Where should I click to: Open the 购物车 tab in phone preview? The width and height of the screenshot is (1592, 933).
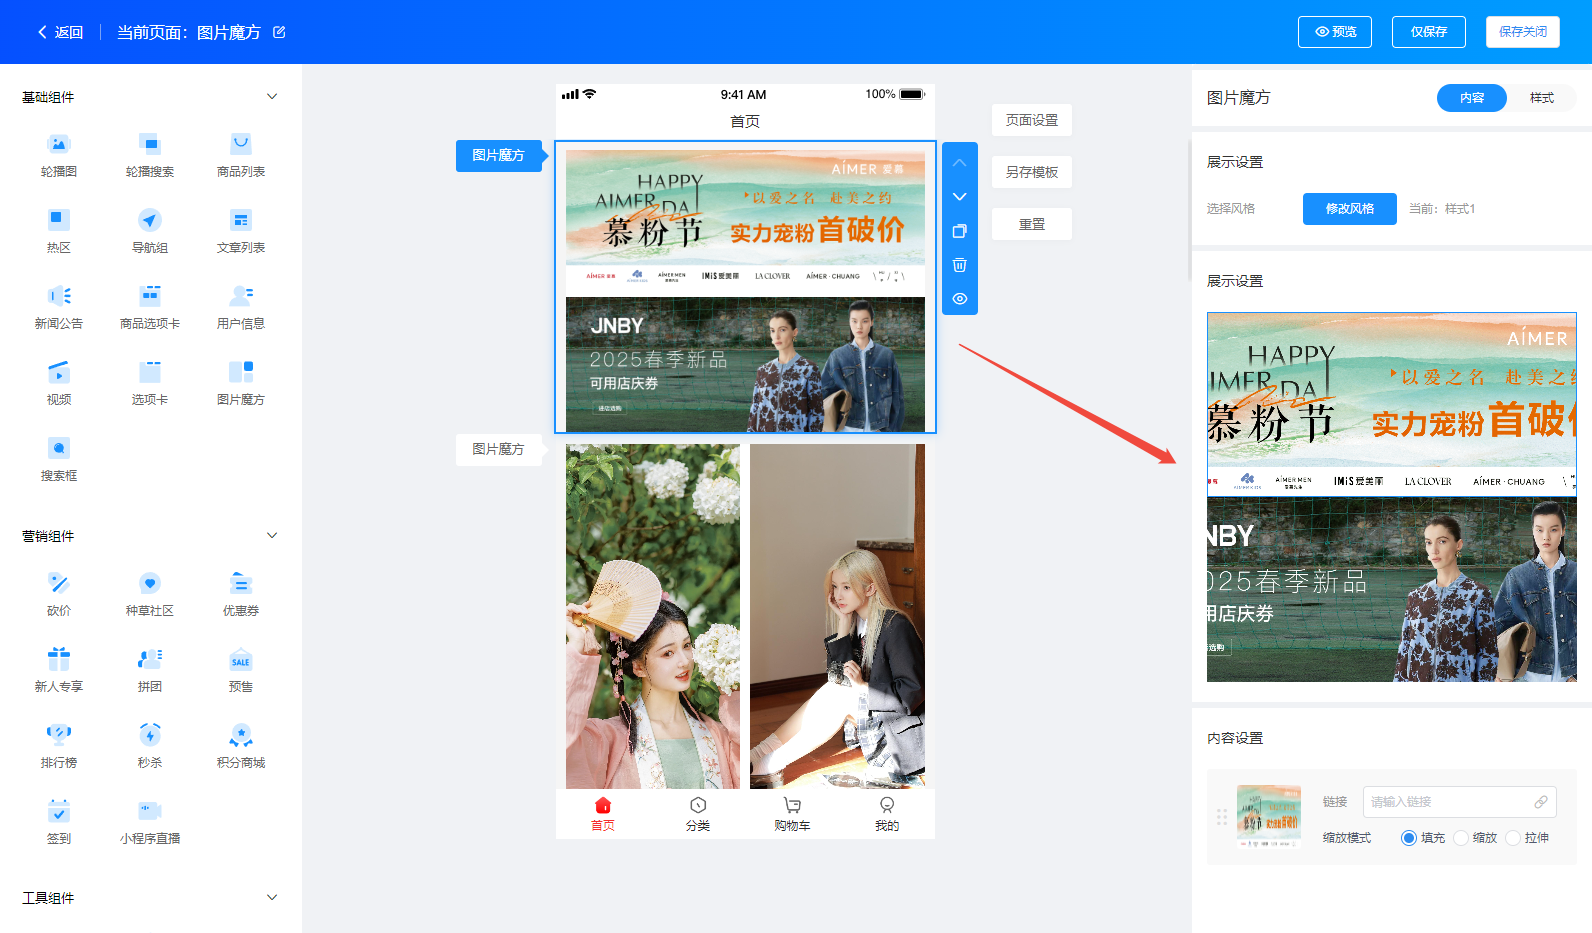792,814
